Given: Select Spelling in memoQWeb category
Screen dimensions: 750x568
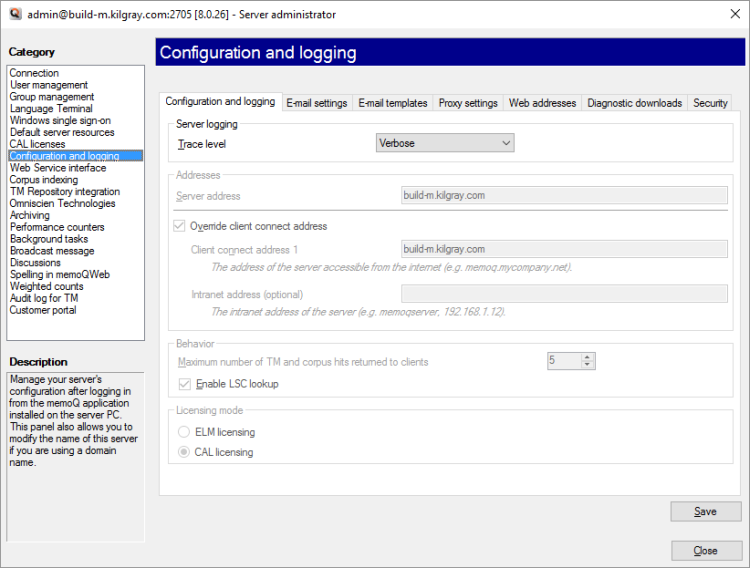Looking at the screenshot, I should point(60,275).
